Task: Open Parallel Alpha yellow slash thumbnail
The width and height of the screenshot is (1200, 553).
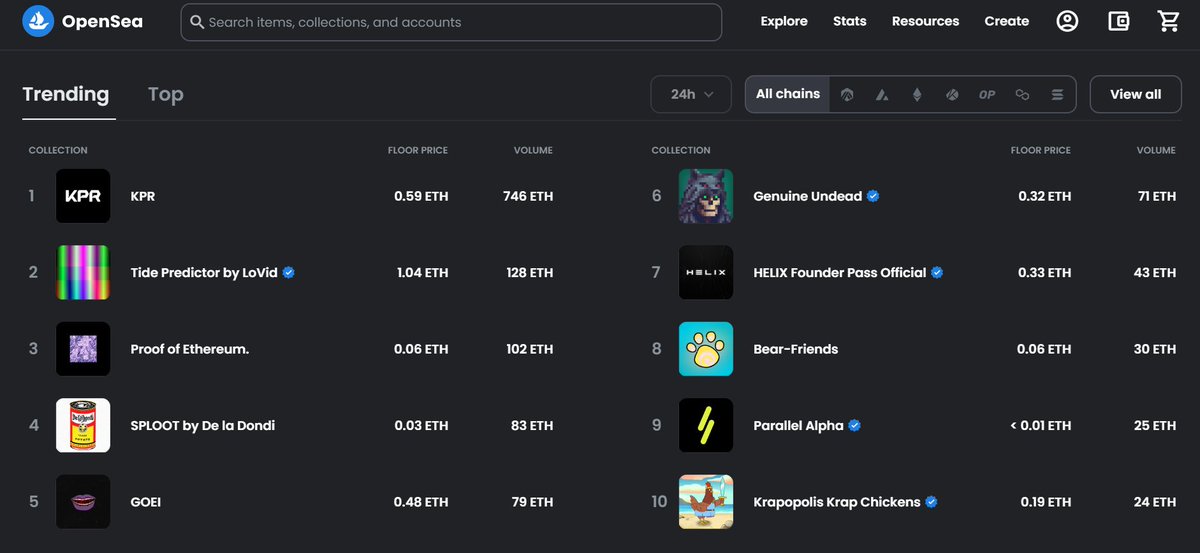Action: click(x=706, y=425)
